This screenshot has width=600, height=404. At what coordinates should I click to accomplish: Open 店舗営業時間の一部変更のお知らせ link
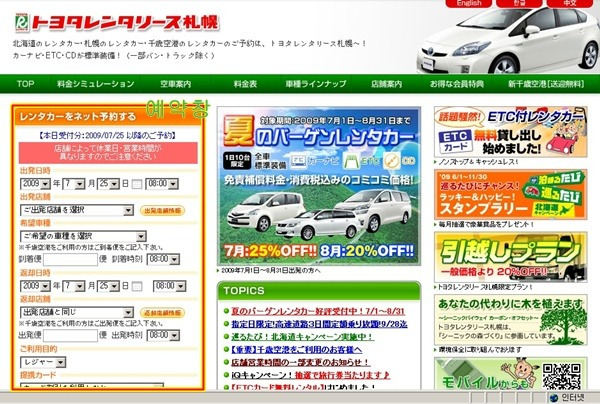(300, 362)
